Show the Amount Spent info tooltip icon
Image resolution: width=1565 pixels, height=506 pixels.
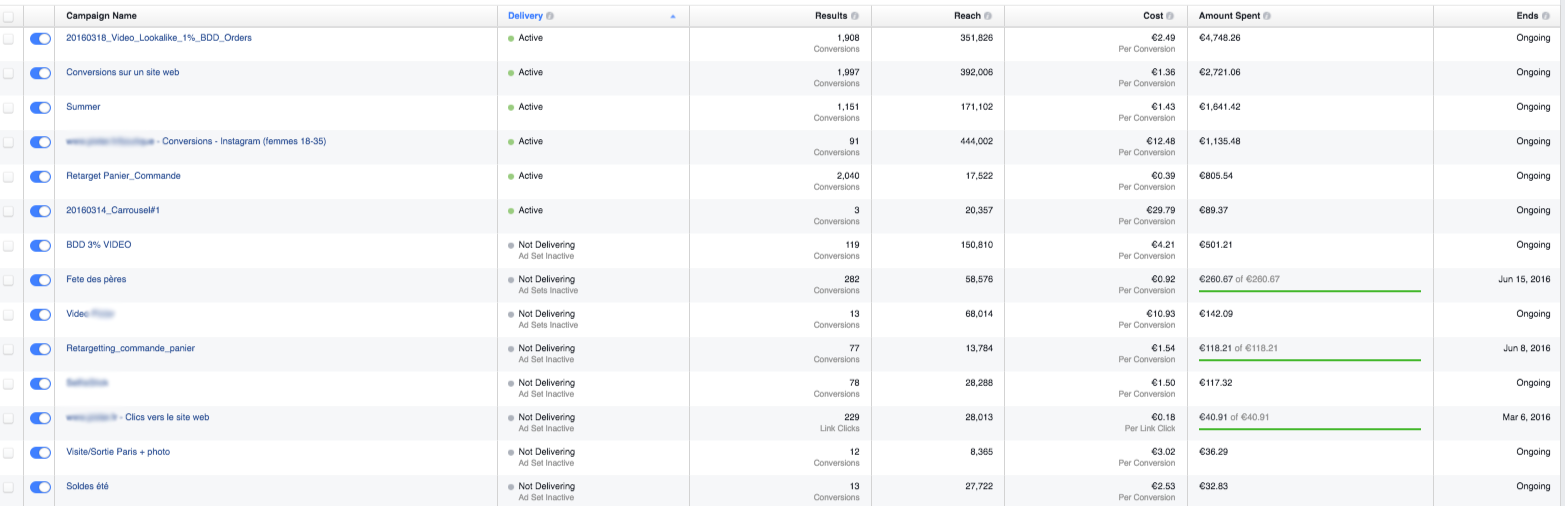pyautogui.click(x=1267, y=16)
